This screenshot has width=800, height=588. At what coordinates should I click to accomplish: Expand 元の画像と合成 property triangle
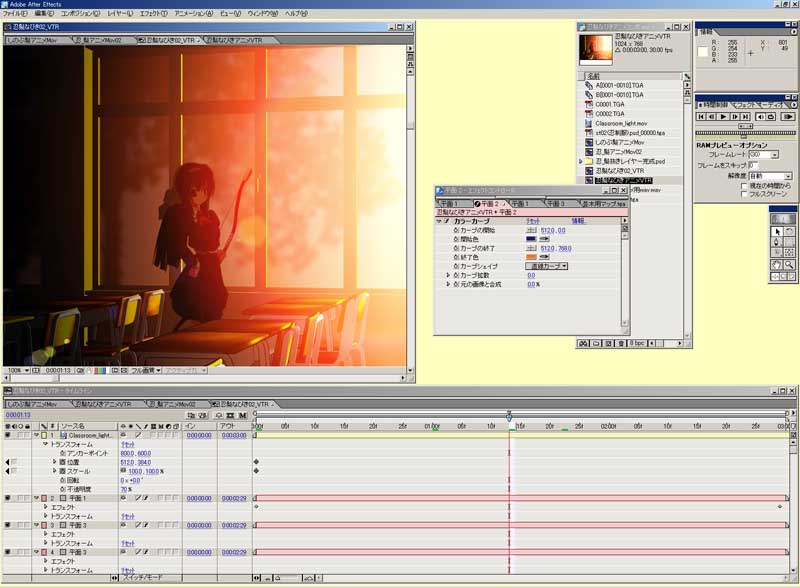[x=448, y=284]
